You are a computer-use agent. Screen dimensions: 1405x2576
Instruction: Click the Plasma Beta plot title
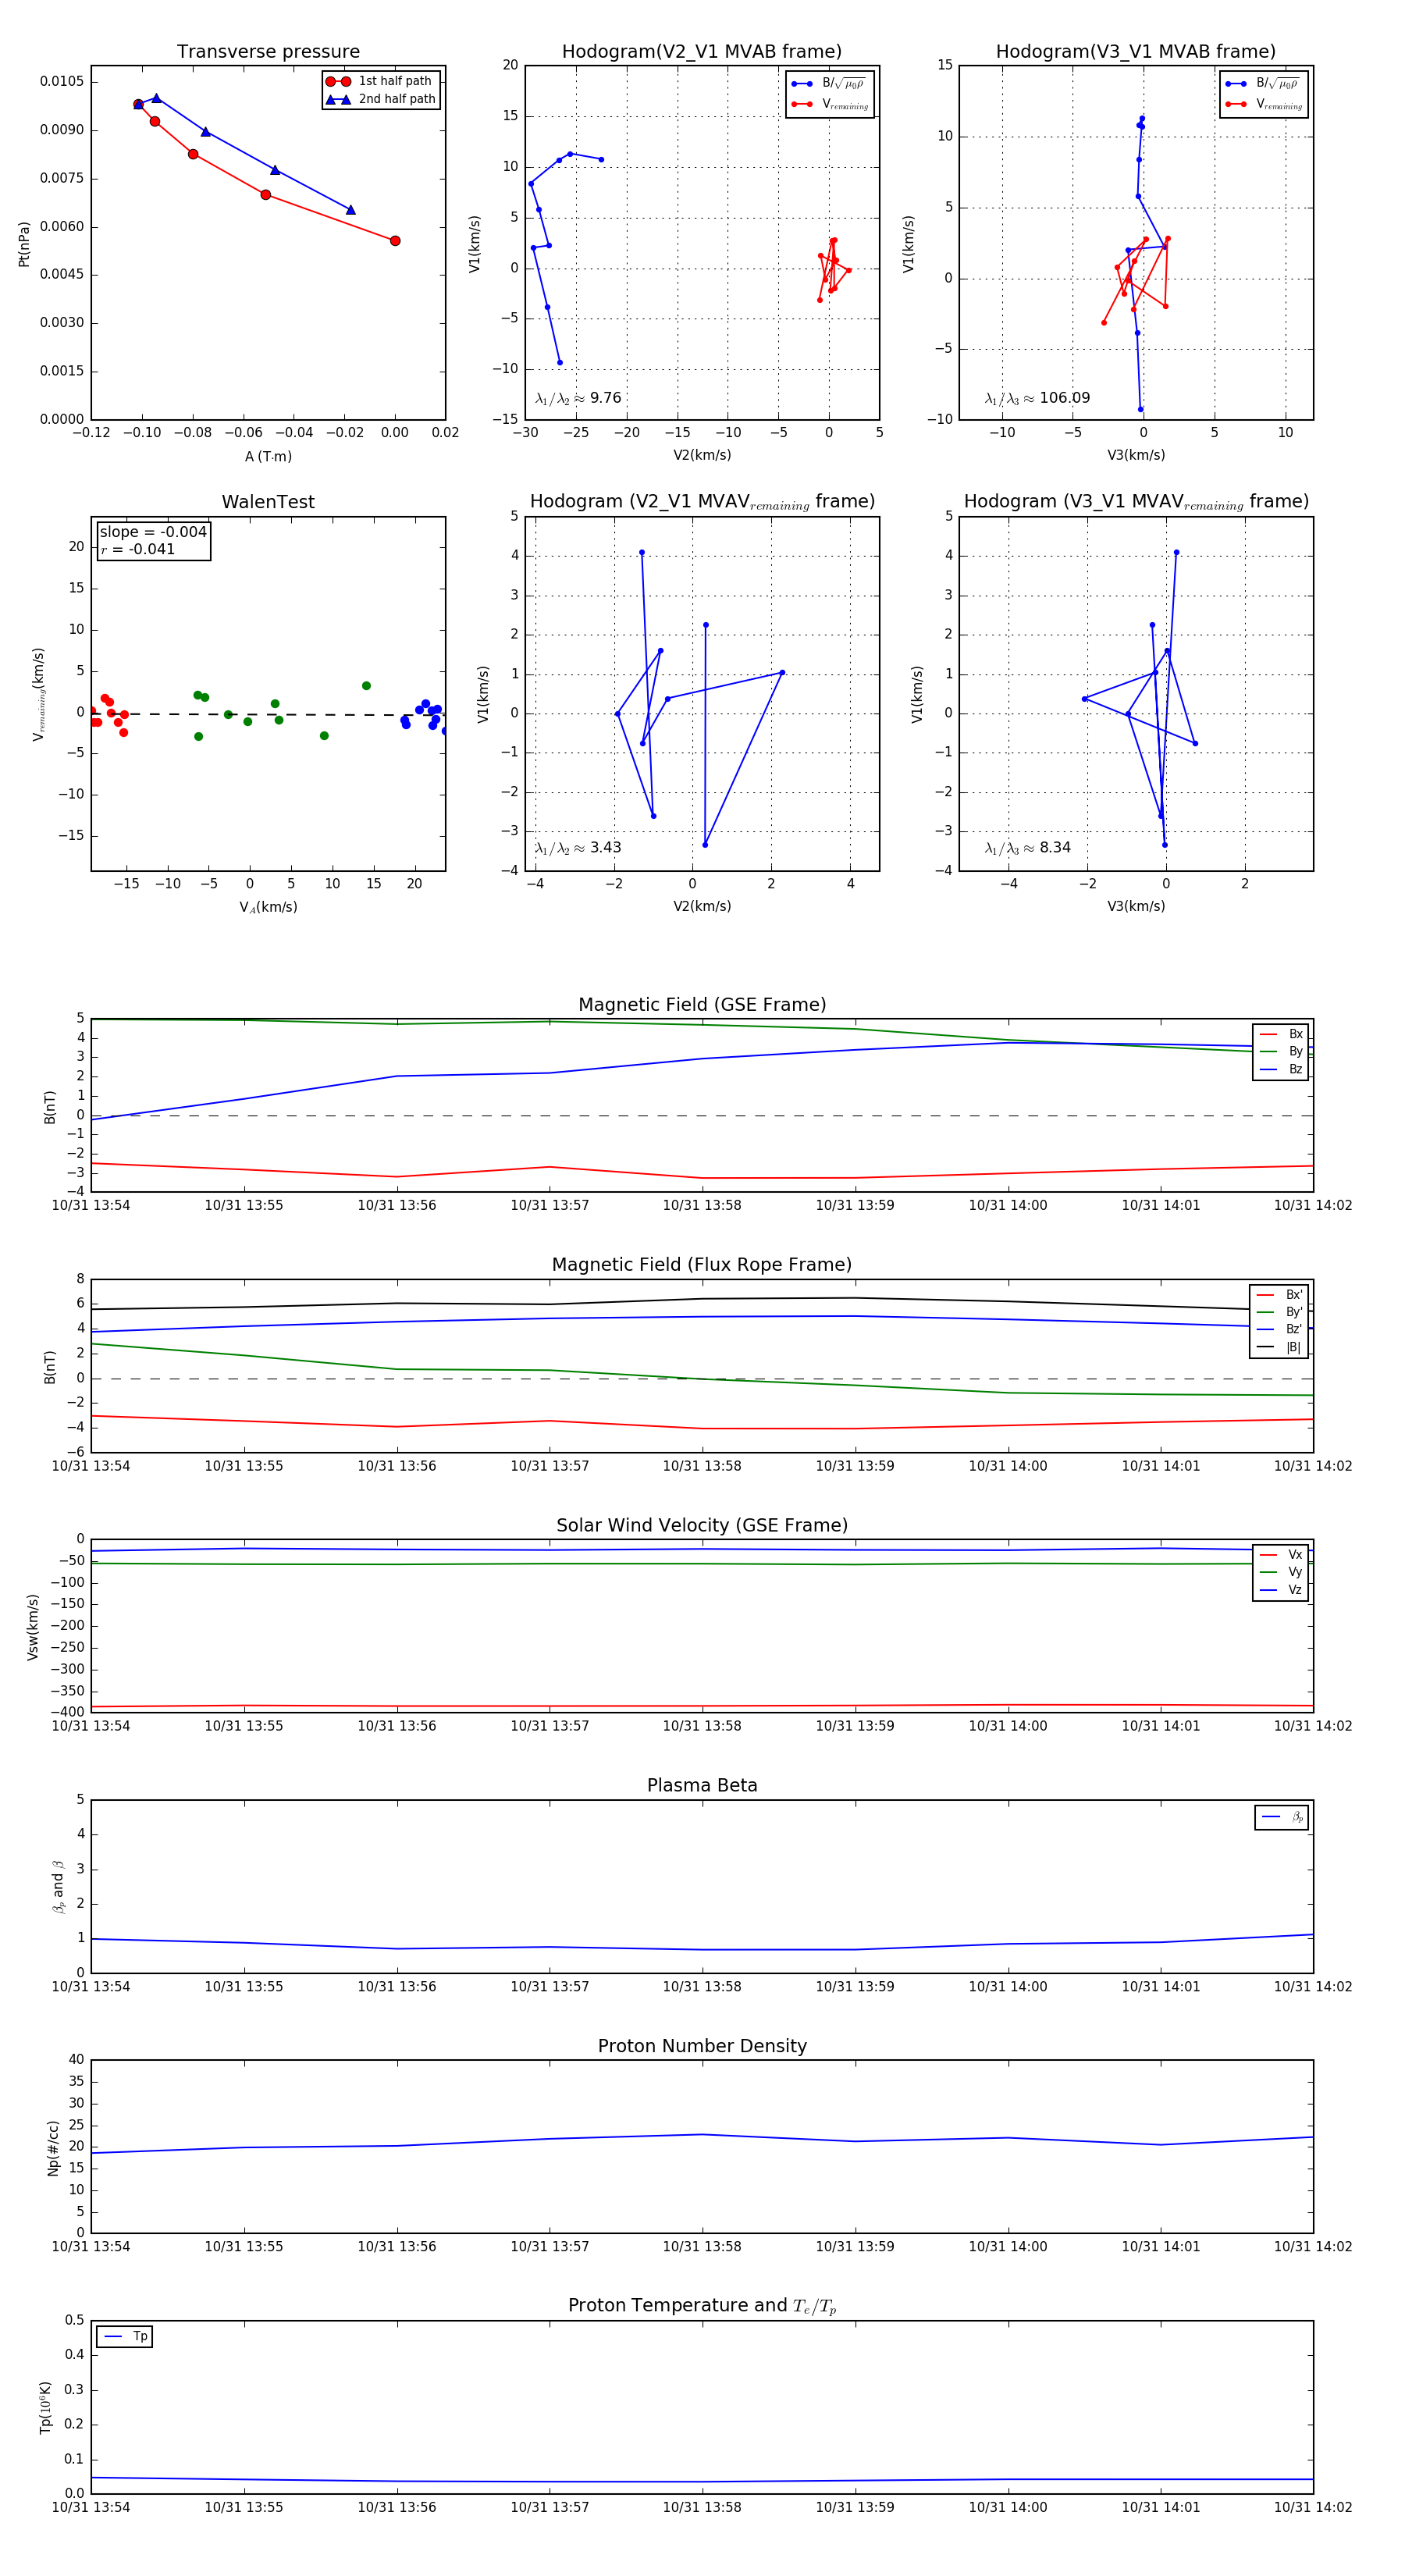pyautogui.click(x=702, y=1786)
